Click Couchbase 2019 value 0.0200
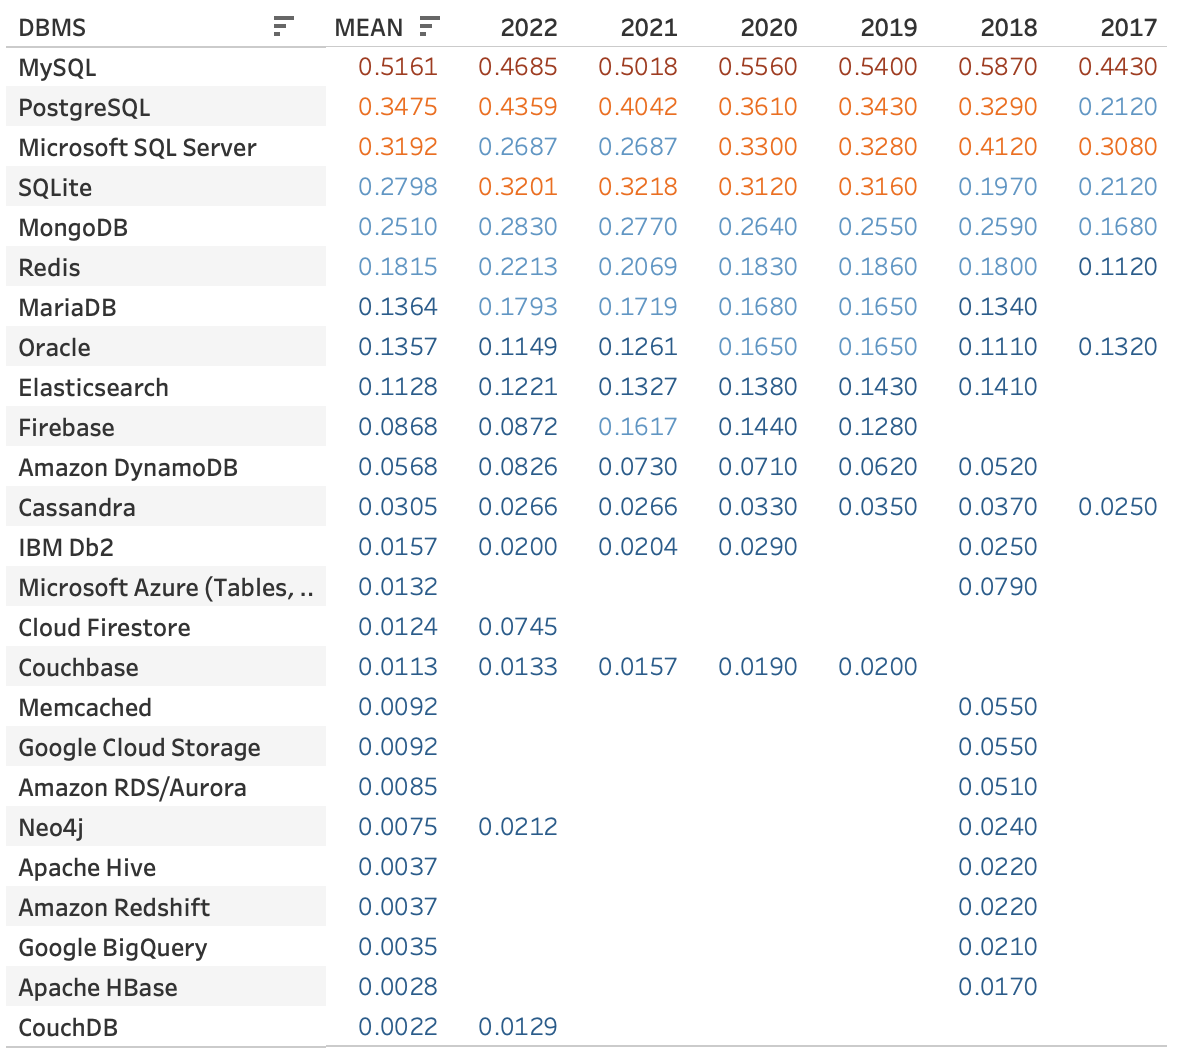Image resolution: width=1180 pixels, height=1058 pixels. point(877,666)
